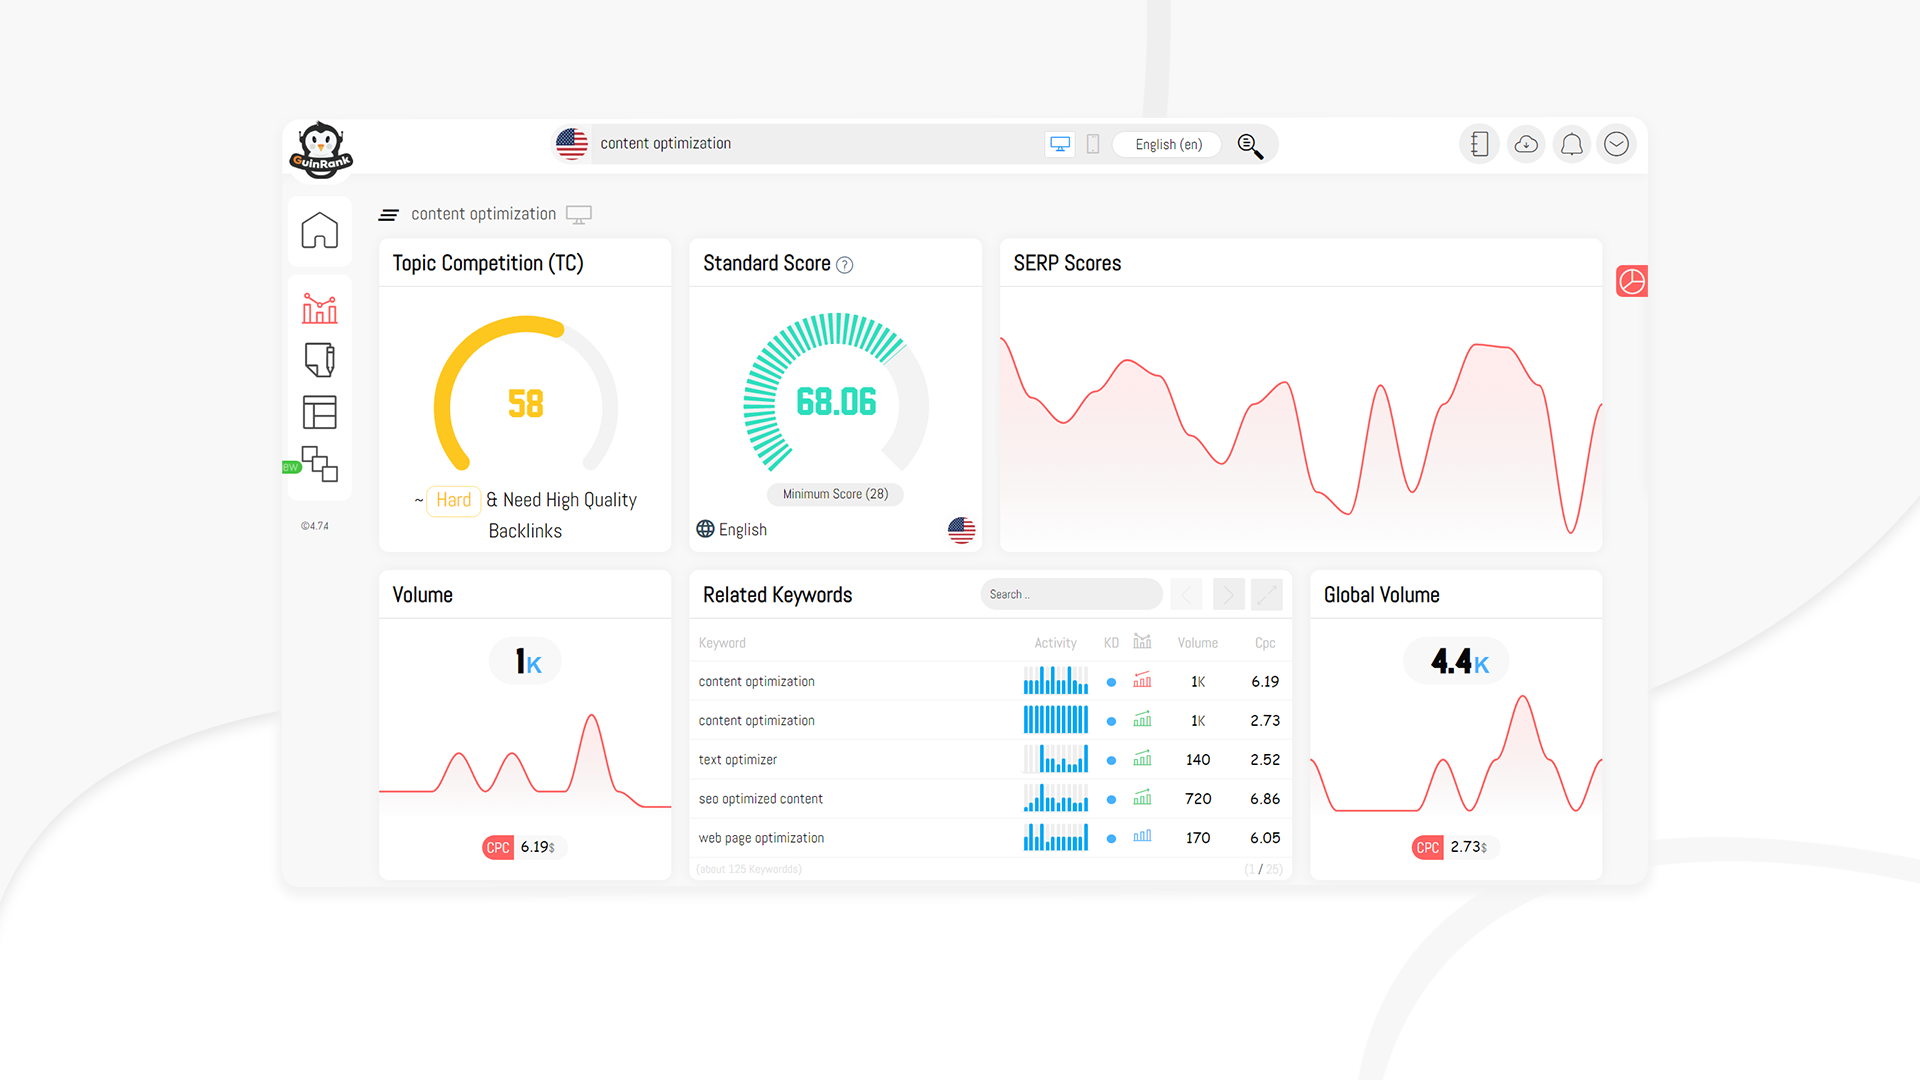The width and height of the screenshot is (1920, 1080).
Task: Click CPC 6.19$ tag in Volume card
Action: coord(524,847)
